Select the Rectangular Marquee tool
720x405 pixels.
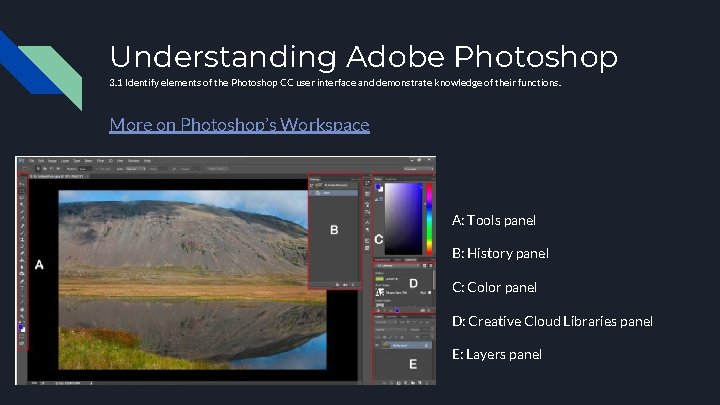coord(22,191)
